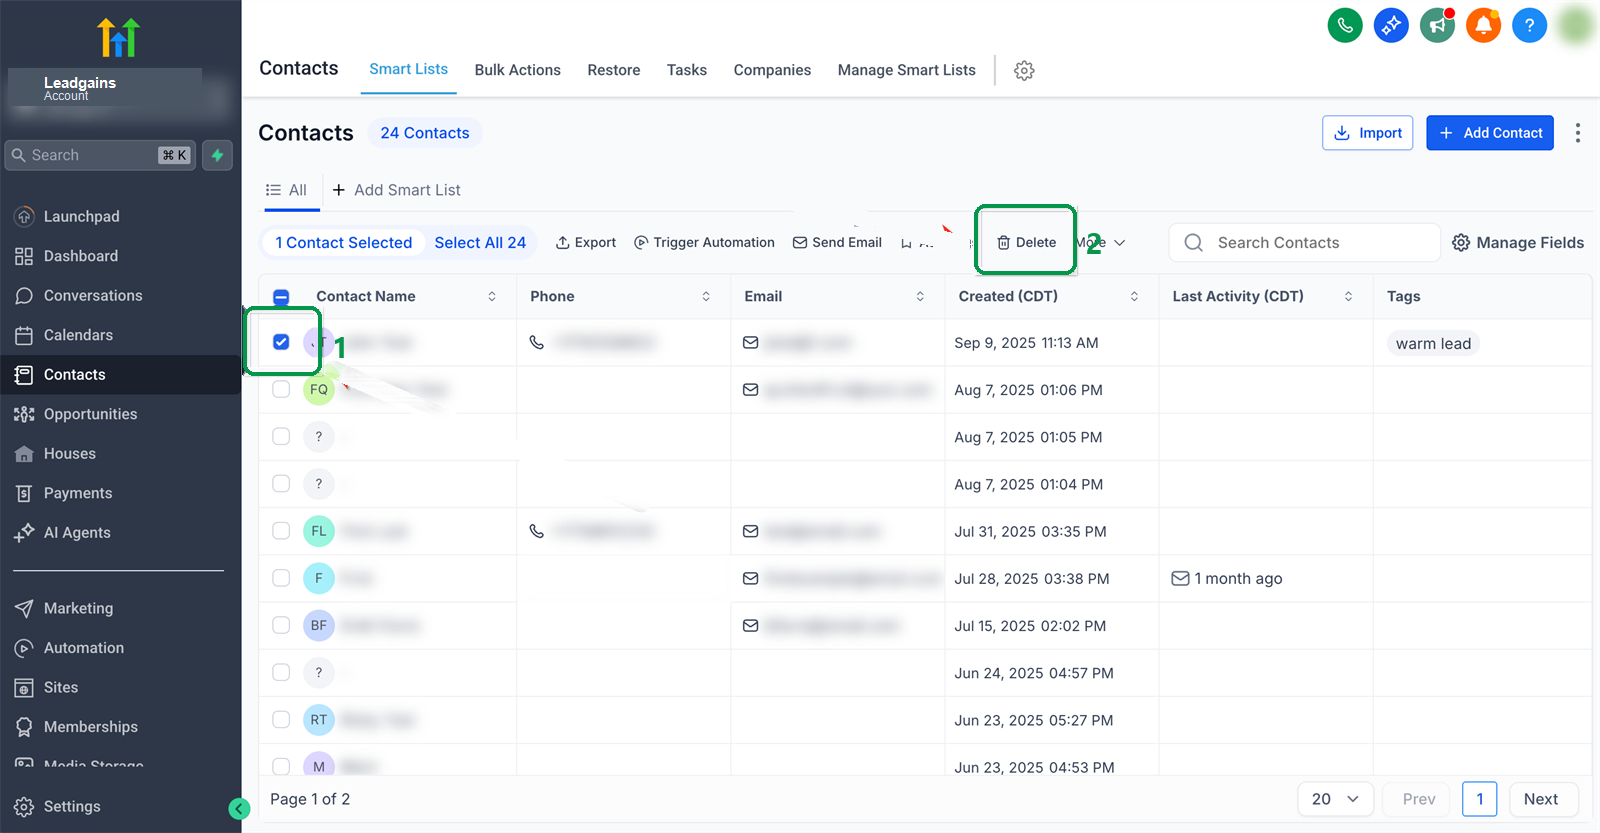Open Launchpad from sidebar
1600x833 pixels.
tap(81, 216)
